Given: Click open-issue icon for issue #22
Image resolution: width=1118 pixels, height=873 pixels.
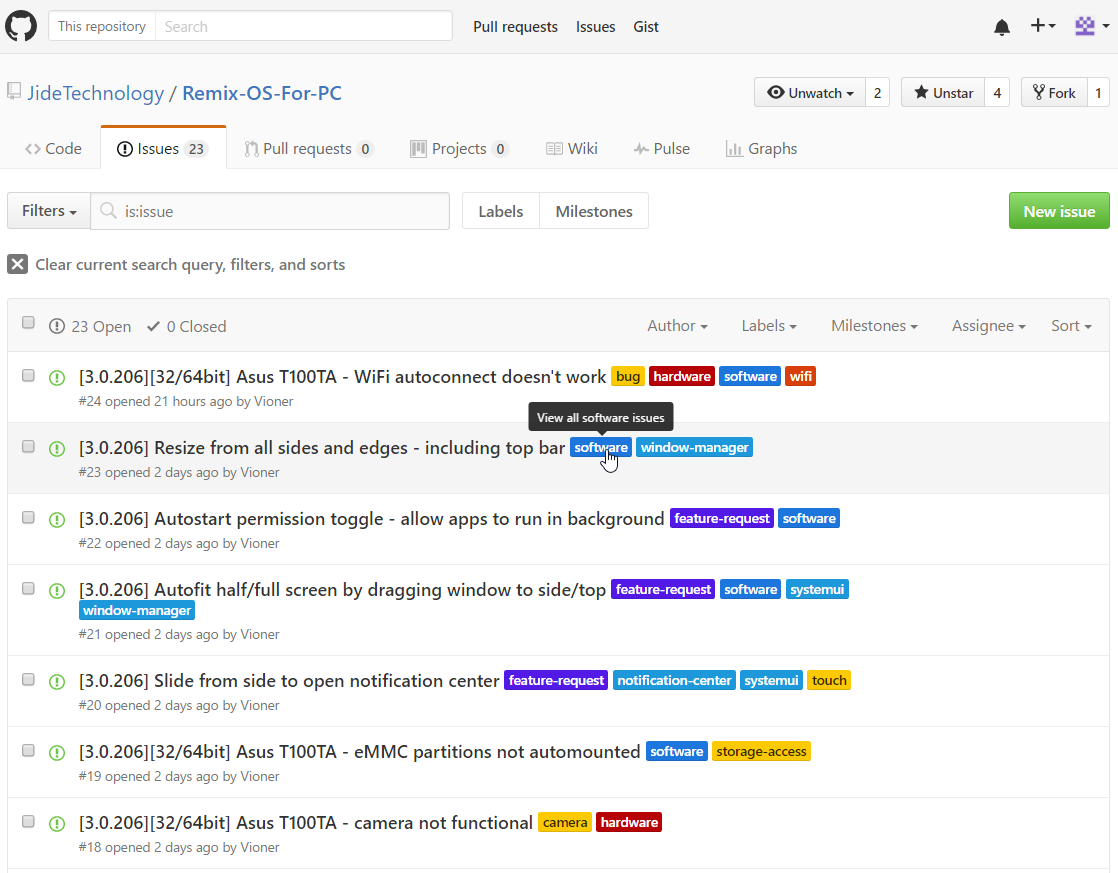Looking at the screenshot, I should 56,520.
